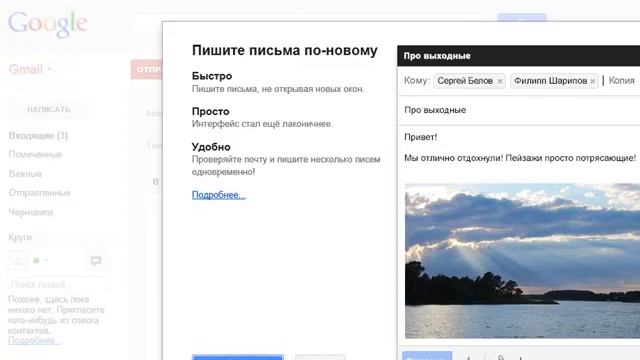Click the Удобно heading
The height and width of the screenshot is (360, 640).
tap(211, 147)
